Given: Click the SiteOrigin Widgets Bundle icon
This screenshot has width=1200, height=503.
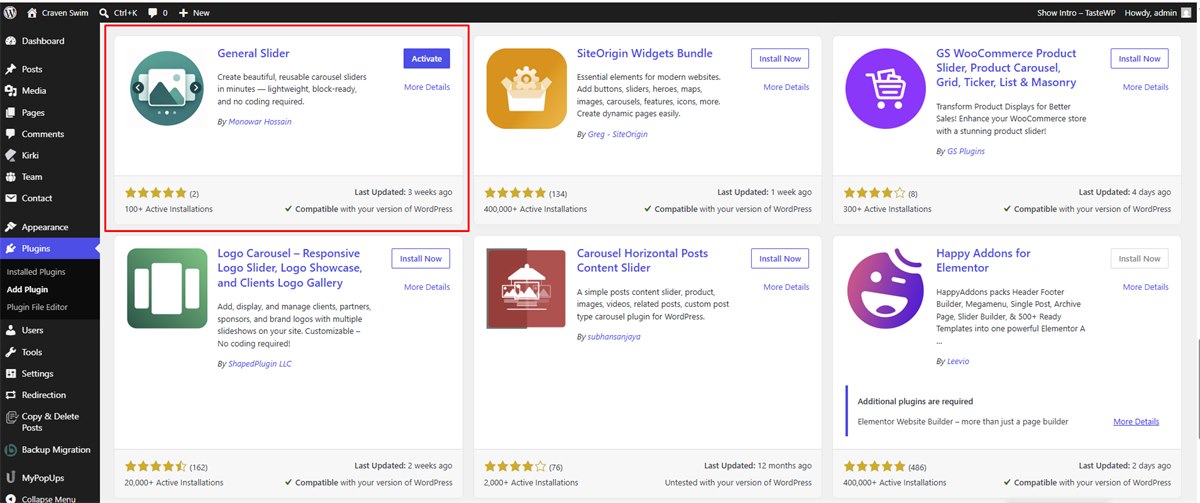Looking at the screenshot, I should (526, 88).
